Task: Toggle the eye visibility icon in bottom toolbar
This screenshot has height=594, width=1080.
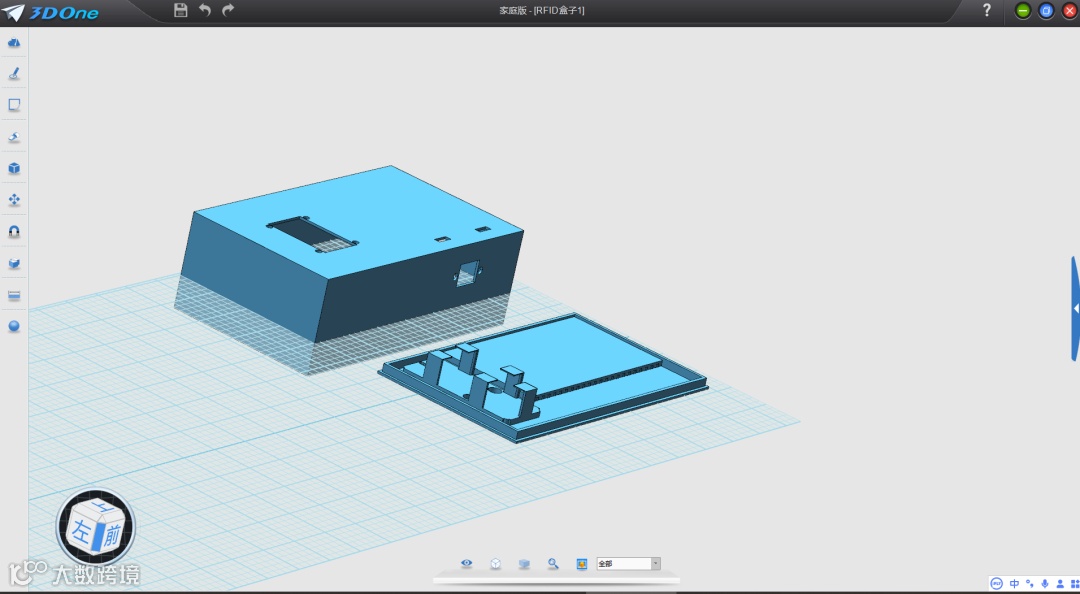Action: click(x=466, y=564)
